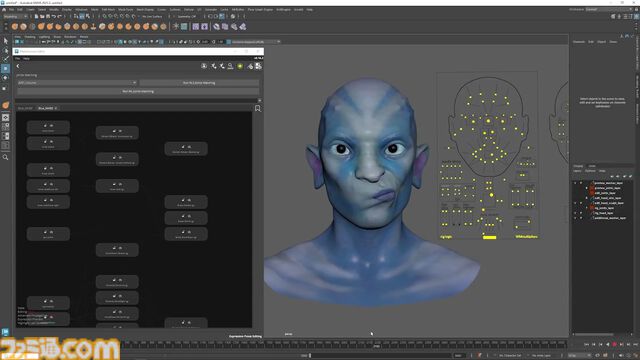Image resolution: width=640 pixels, height=360 pixels.
Task: Open the Renderer menu in viewport panel
Action: (70, 37)
